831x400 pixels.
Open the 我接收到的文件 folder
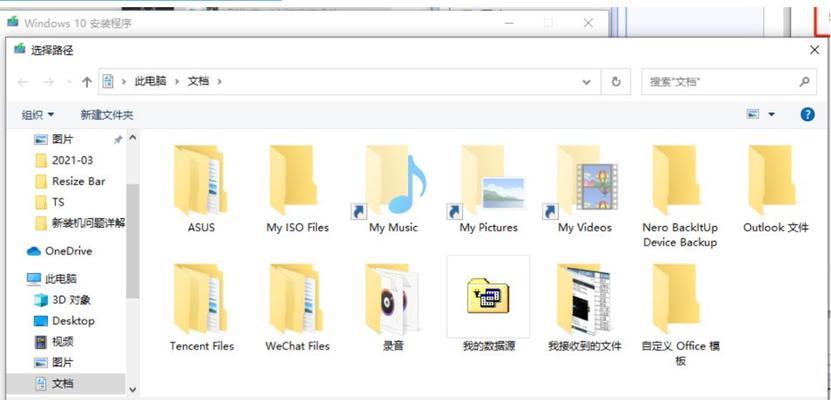[585, 307]
